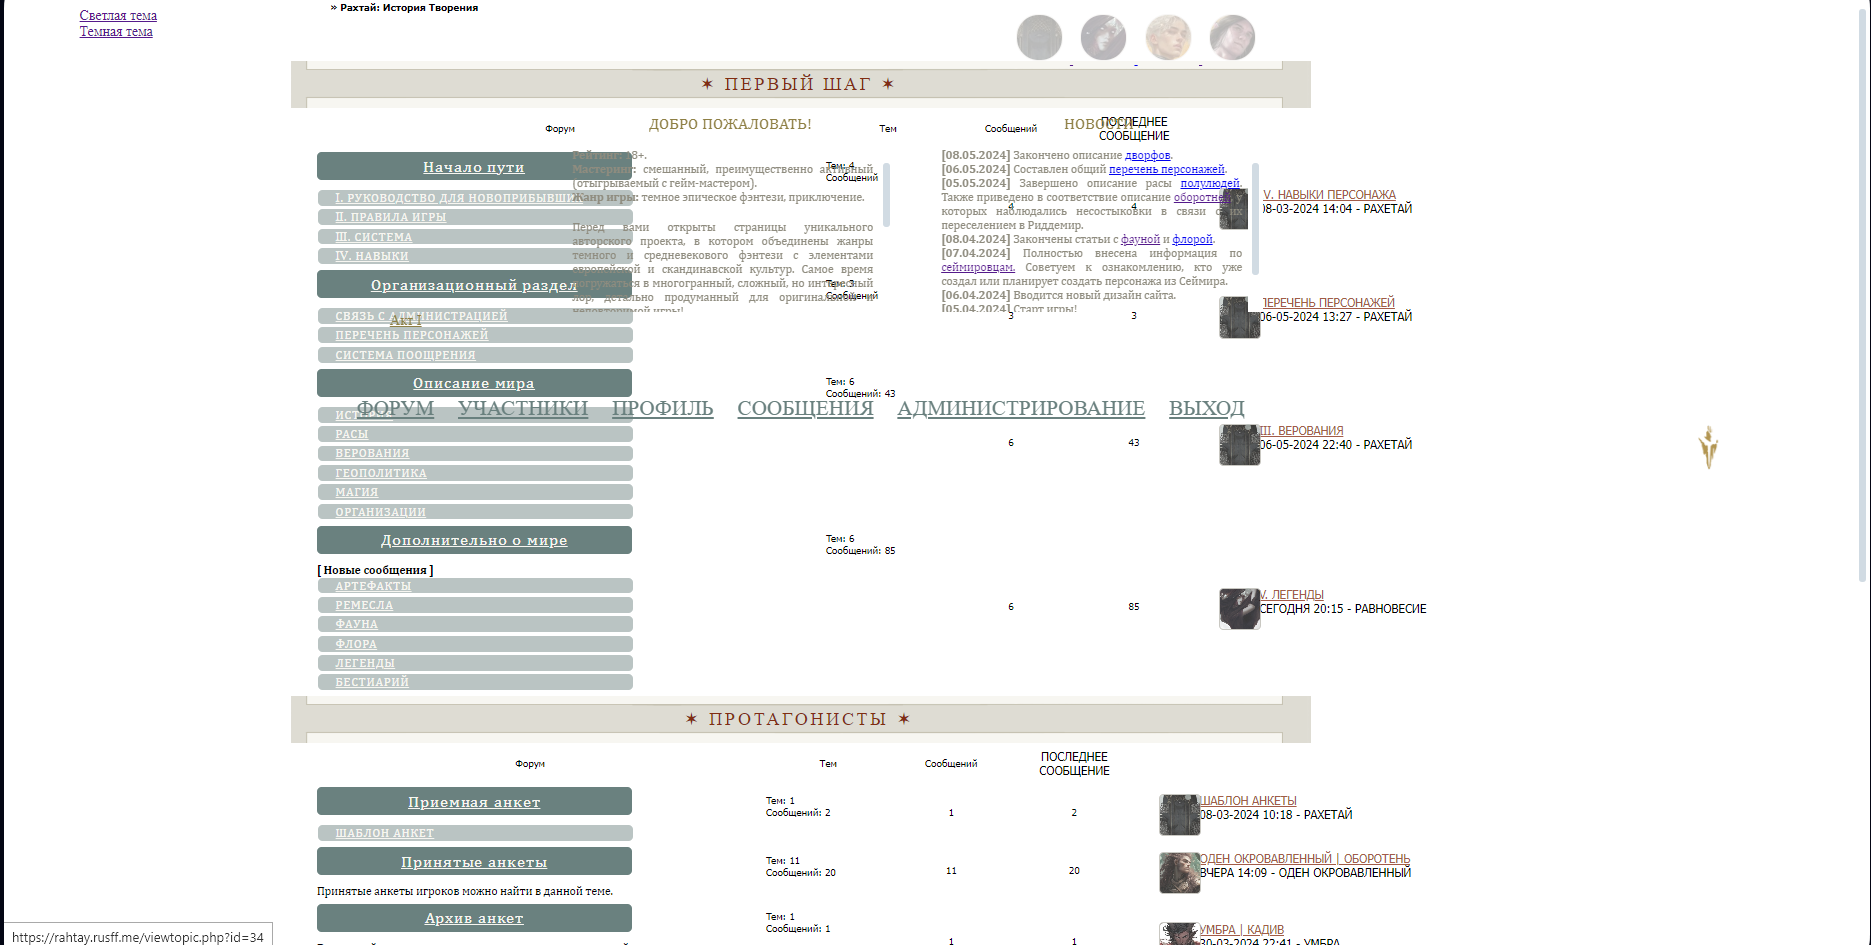Click the first circular avatar in the header
The height and width of the screenshot is (945, 1871).
pos(1039,38)
